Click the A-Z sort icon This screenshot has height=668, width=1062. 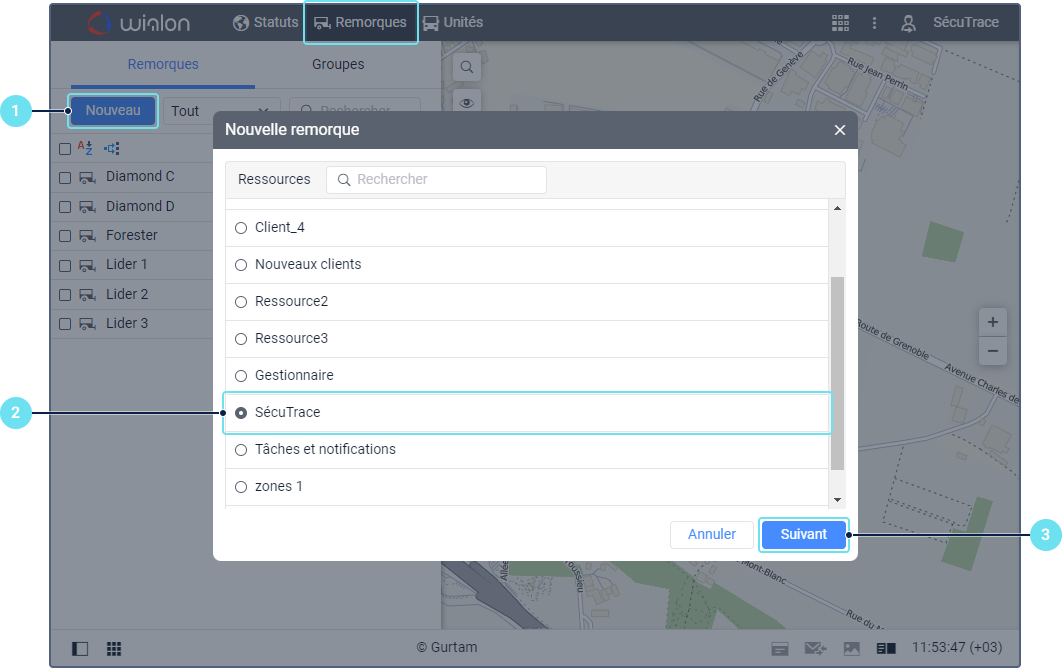(85, 148)
